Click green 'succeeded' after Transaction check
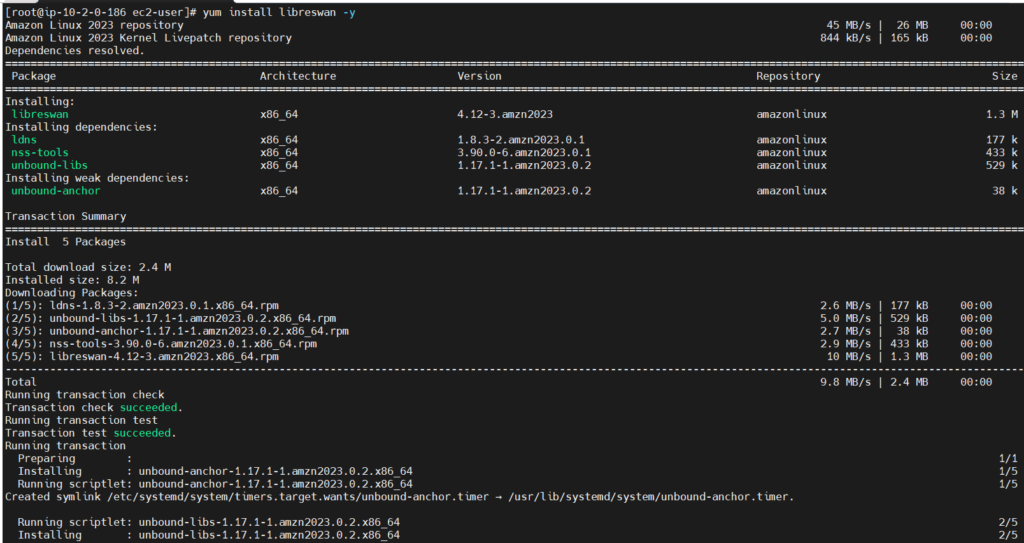 148,407
